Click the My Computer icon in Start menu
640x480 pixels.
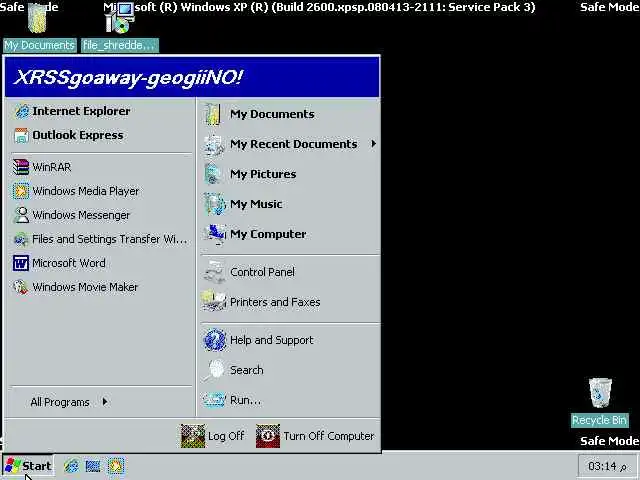(x=214, y=234)
